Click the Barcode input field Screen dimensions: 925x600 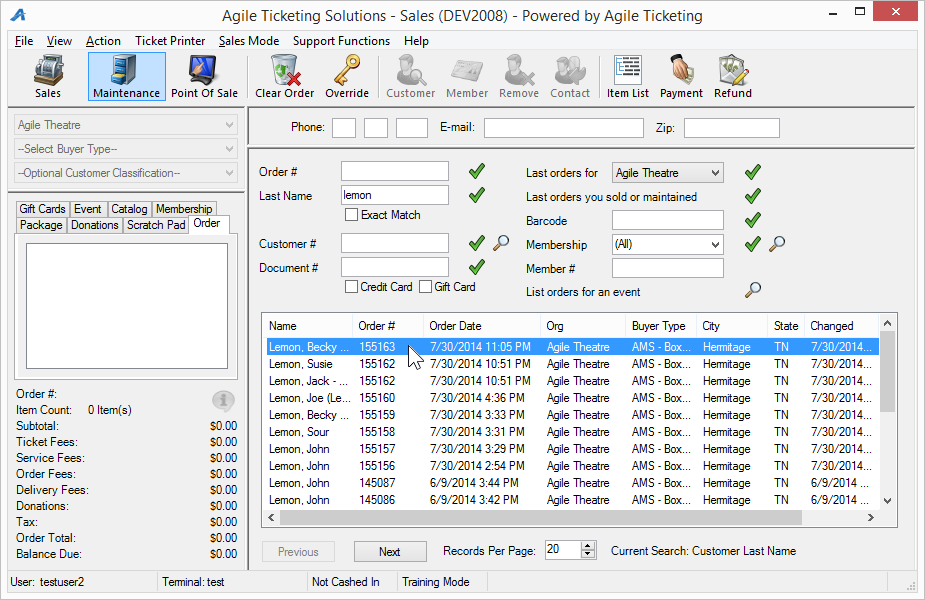[x=668, y=220]
